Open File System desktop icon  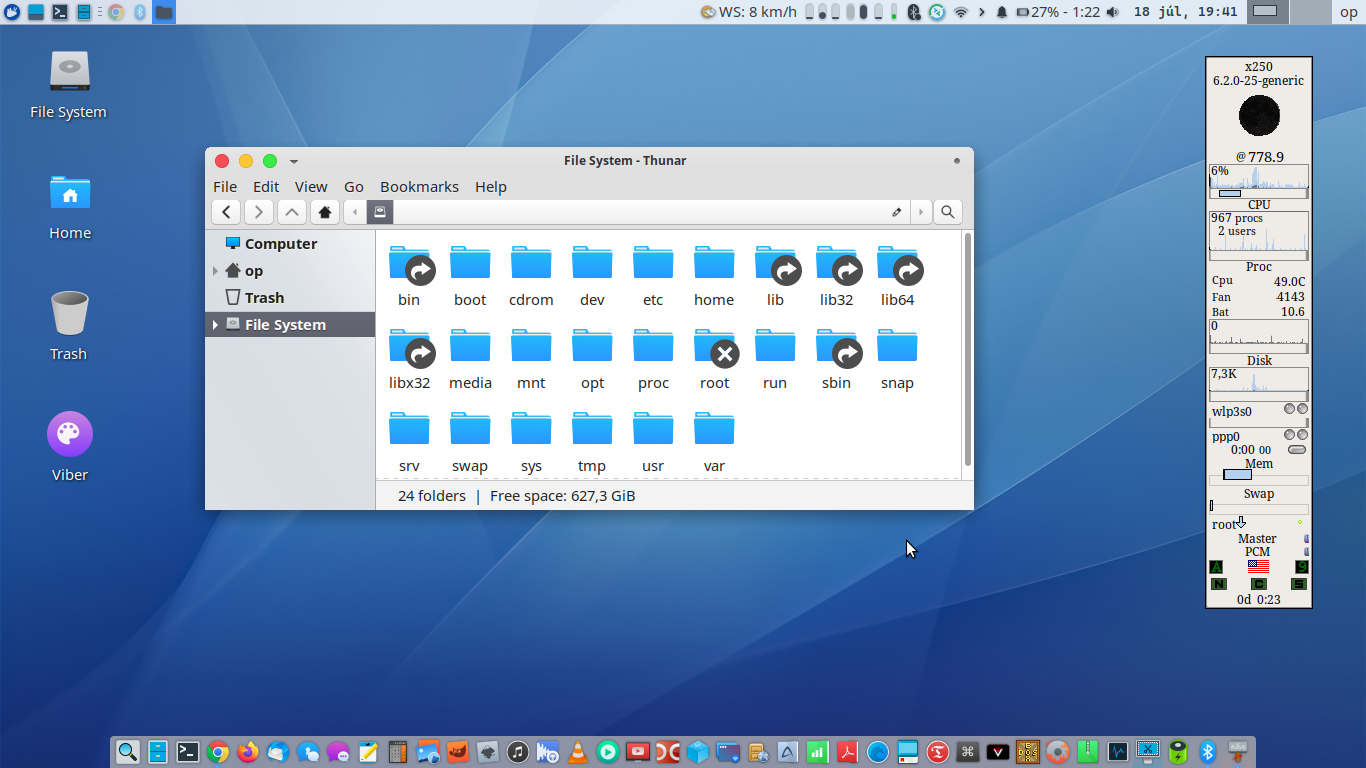(69, 85)
